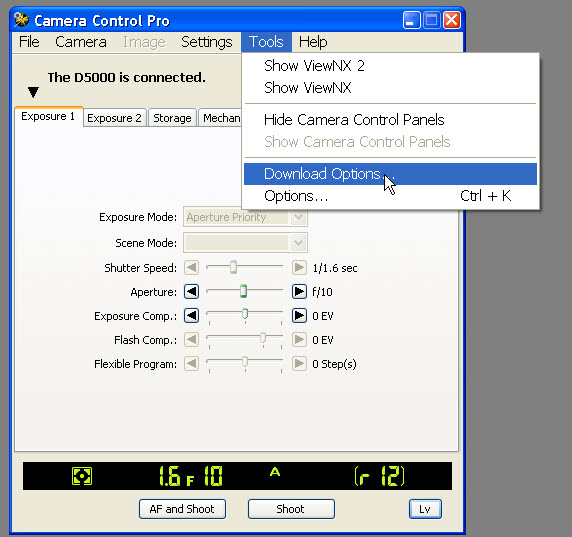Switch to the Exposure 2 tab
The image size is (572, 537).
click(x=114, y=118)
